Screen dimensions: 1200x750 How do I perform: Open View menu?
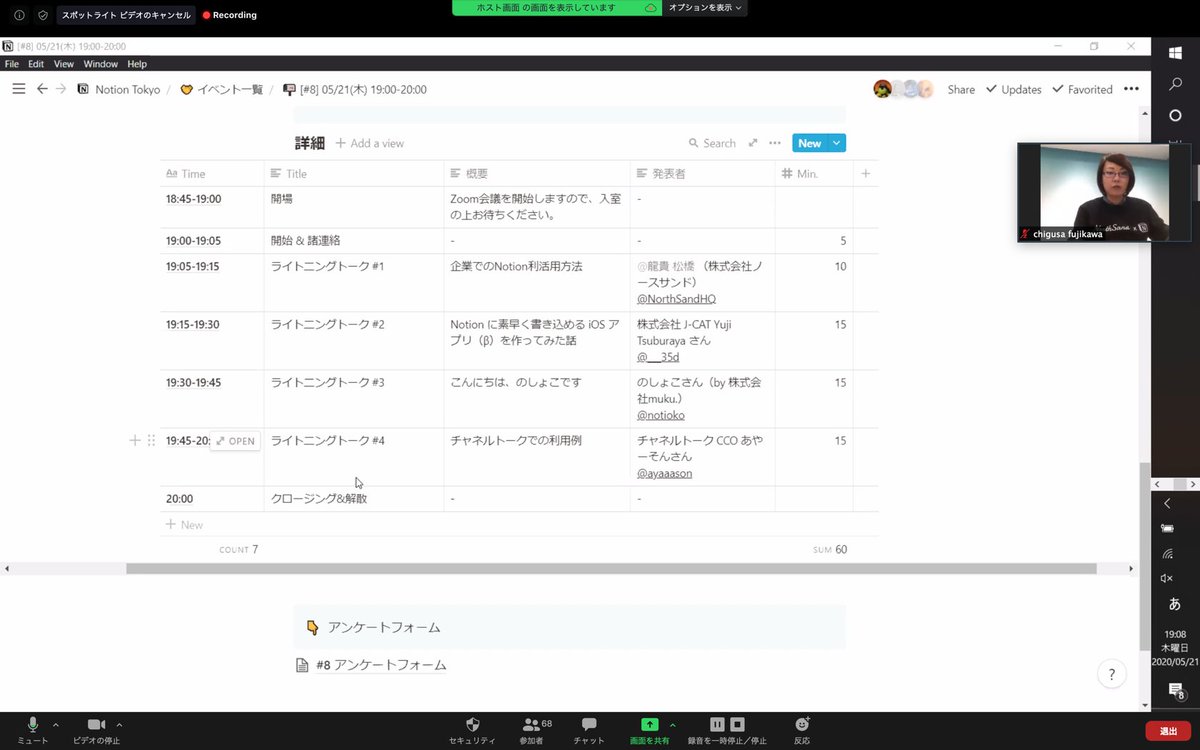(x=64, y=64)
